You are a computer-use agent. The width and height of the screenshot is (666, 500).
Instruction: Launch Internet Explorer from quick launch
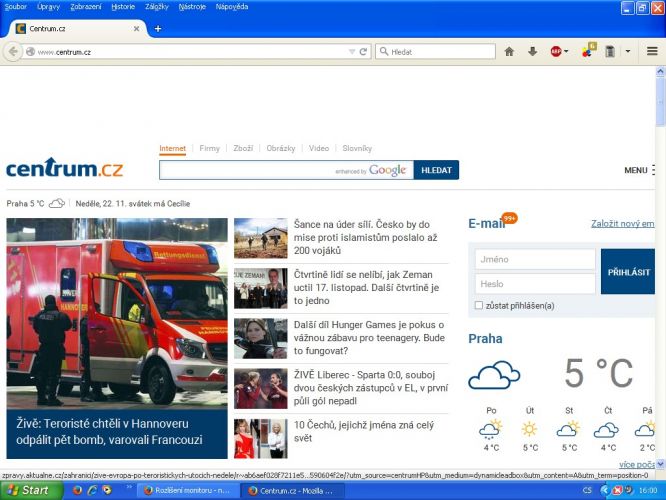tap(92, 490)
